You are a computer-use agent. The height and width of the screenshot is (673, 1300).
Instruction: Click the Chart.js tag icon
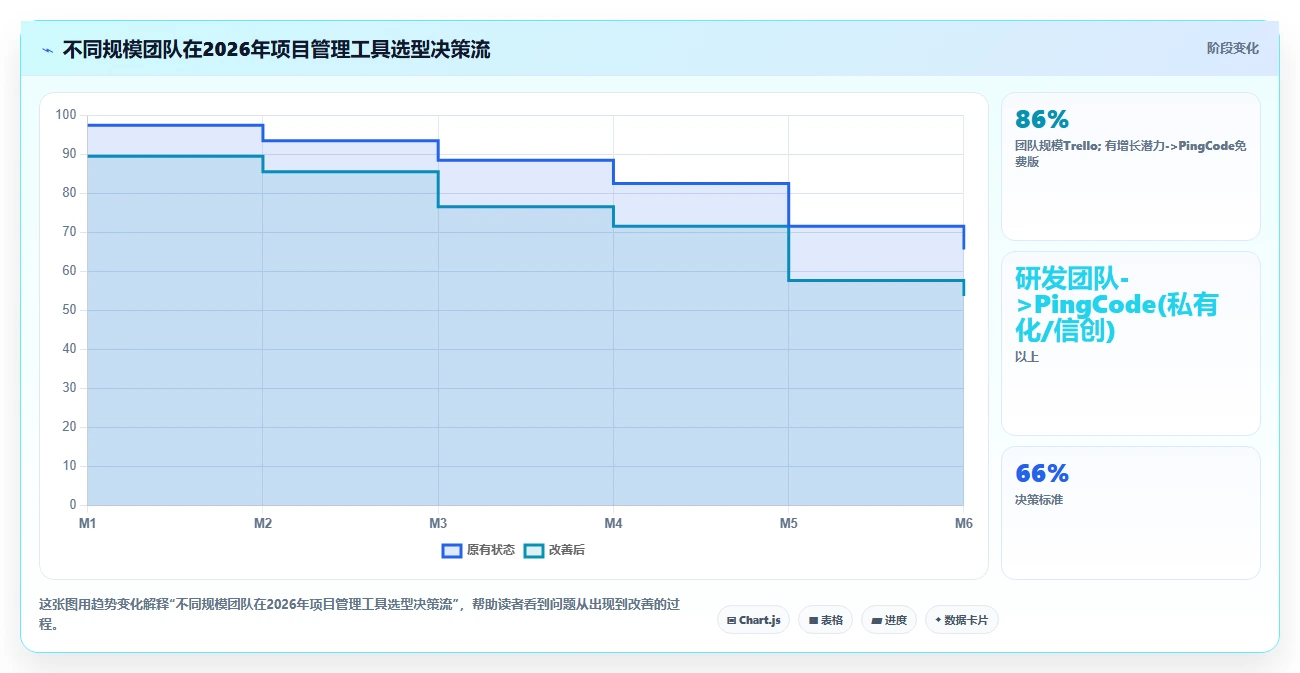tap(732, 620)
